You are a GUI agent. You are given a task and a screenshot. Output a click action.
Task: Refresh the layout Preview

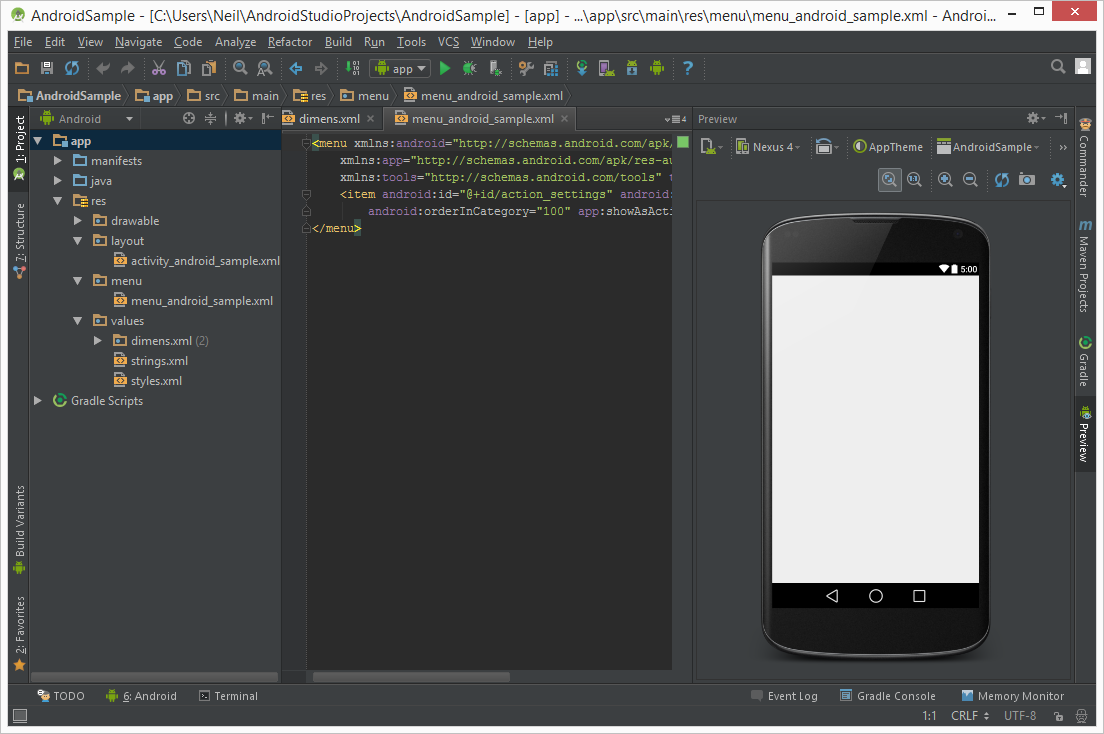pos(1002,179)
